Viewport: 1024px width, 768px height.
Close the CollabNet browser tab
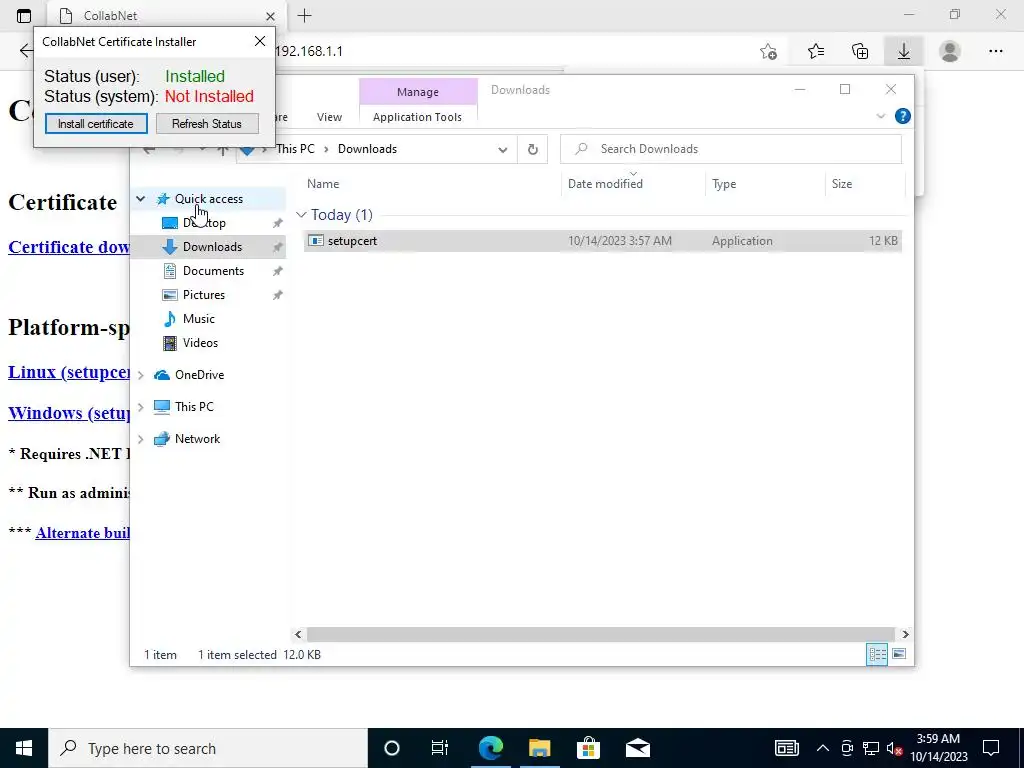[x=270, y=16]
